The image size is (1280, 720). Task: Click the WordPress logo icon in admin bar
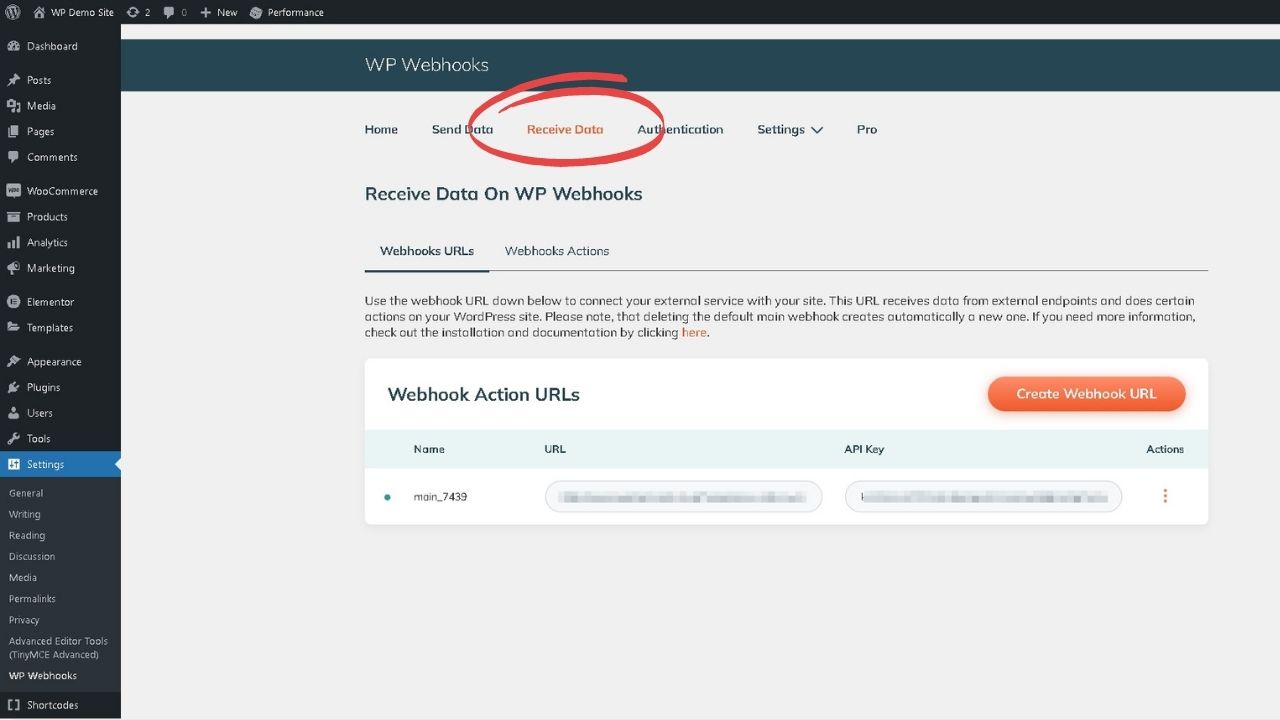point(13,12)
